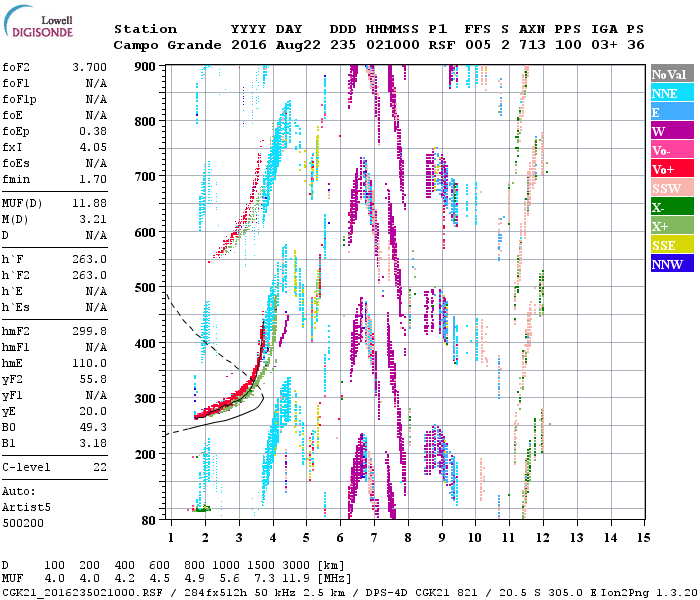This screenshot has width=700, height=600.
Task: Click the fxI value 4.05
Action: coord(93,147)
